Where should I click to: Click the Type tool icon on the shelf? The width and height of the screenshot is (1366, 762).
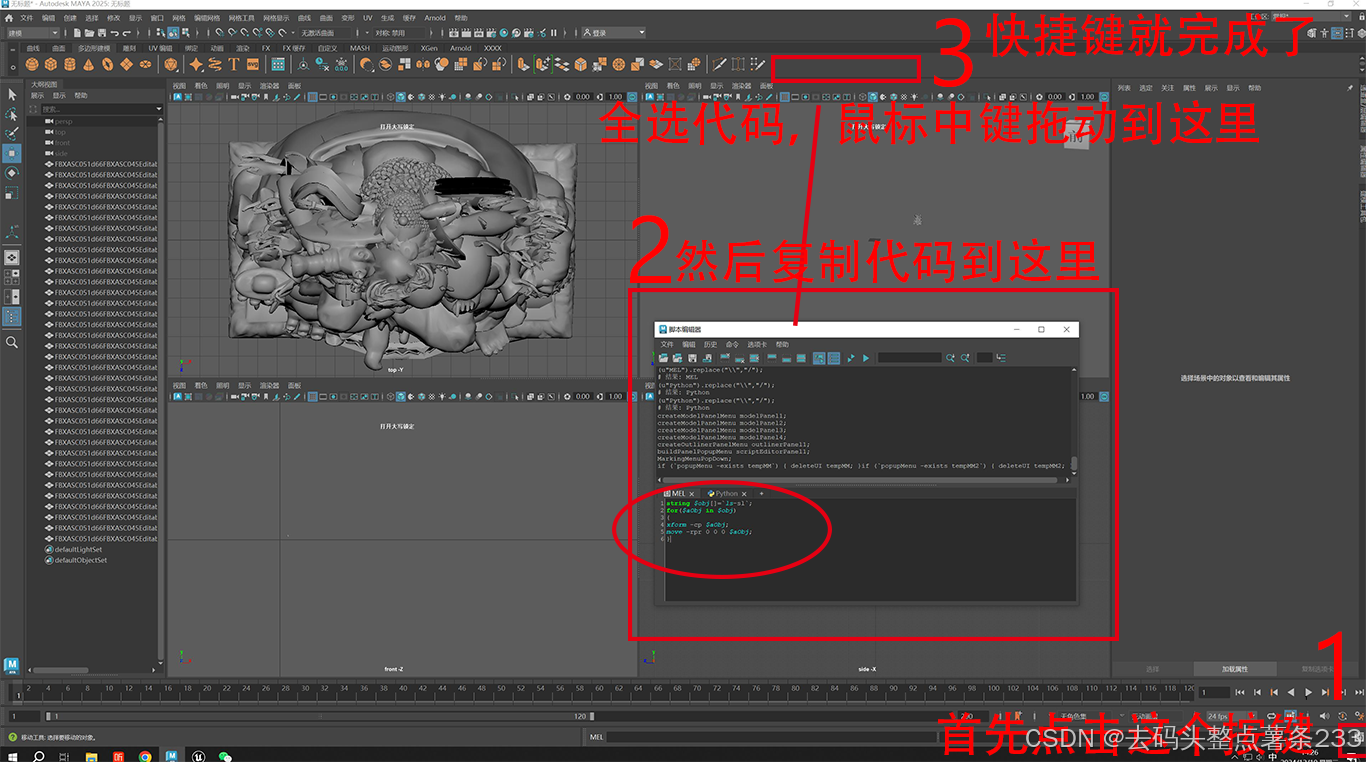point(234,66)
